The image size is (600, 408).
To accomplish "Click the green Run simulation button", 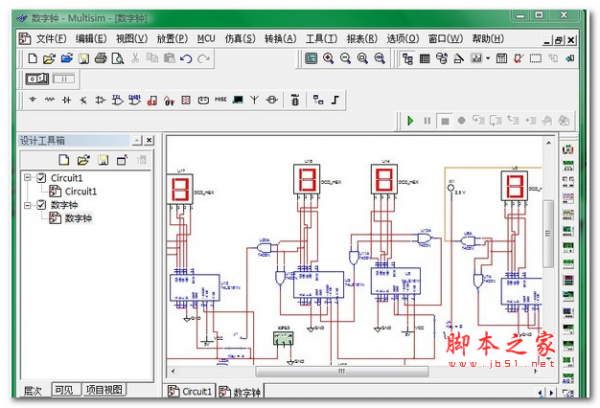I will [x=410, y=121].
